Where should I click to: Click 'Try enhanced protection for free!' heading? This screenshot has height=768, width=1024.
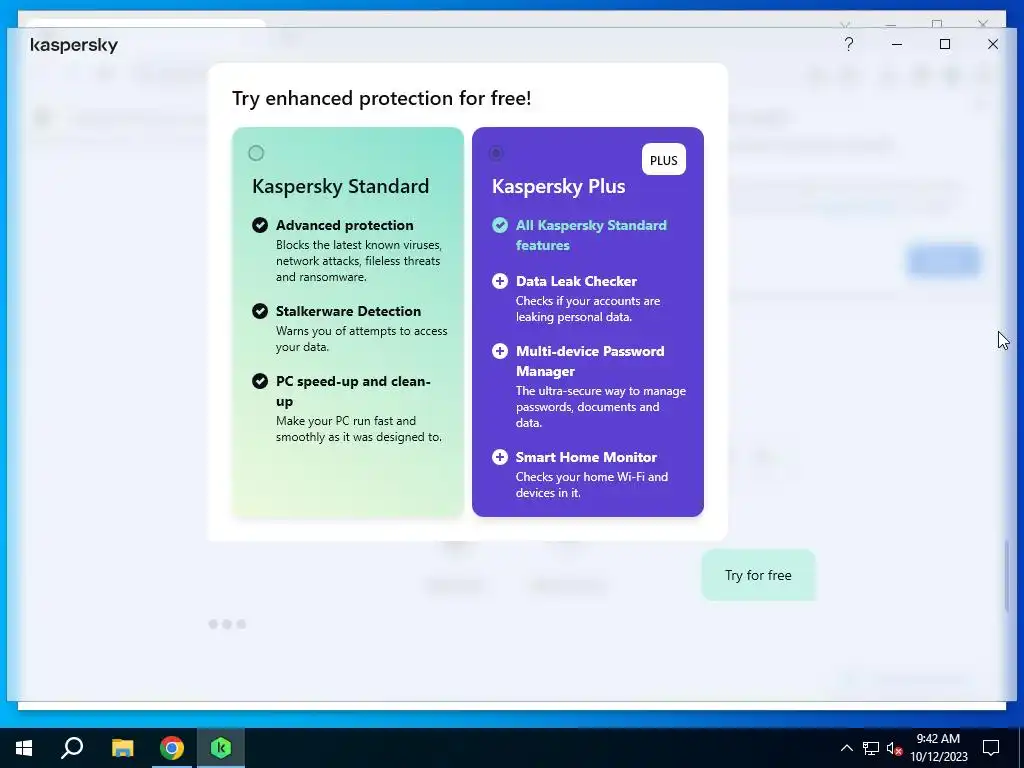click(x=381, y=98)
